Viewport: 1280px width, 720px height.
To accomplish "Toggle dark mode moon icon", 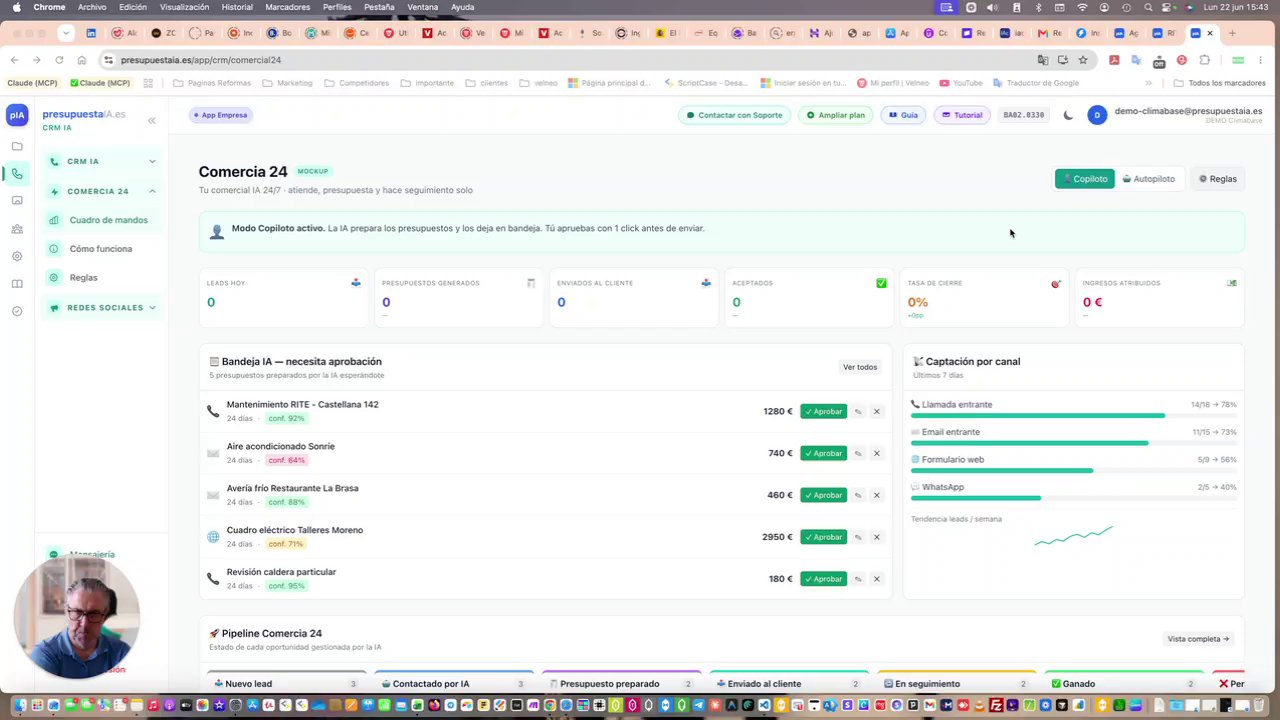I will (x=1068, y=115).
